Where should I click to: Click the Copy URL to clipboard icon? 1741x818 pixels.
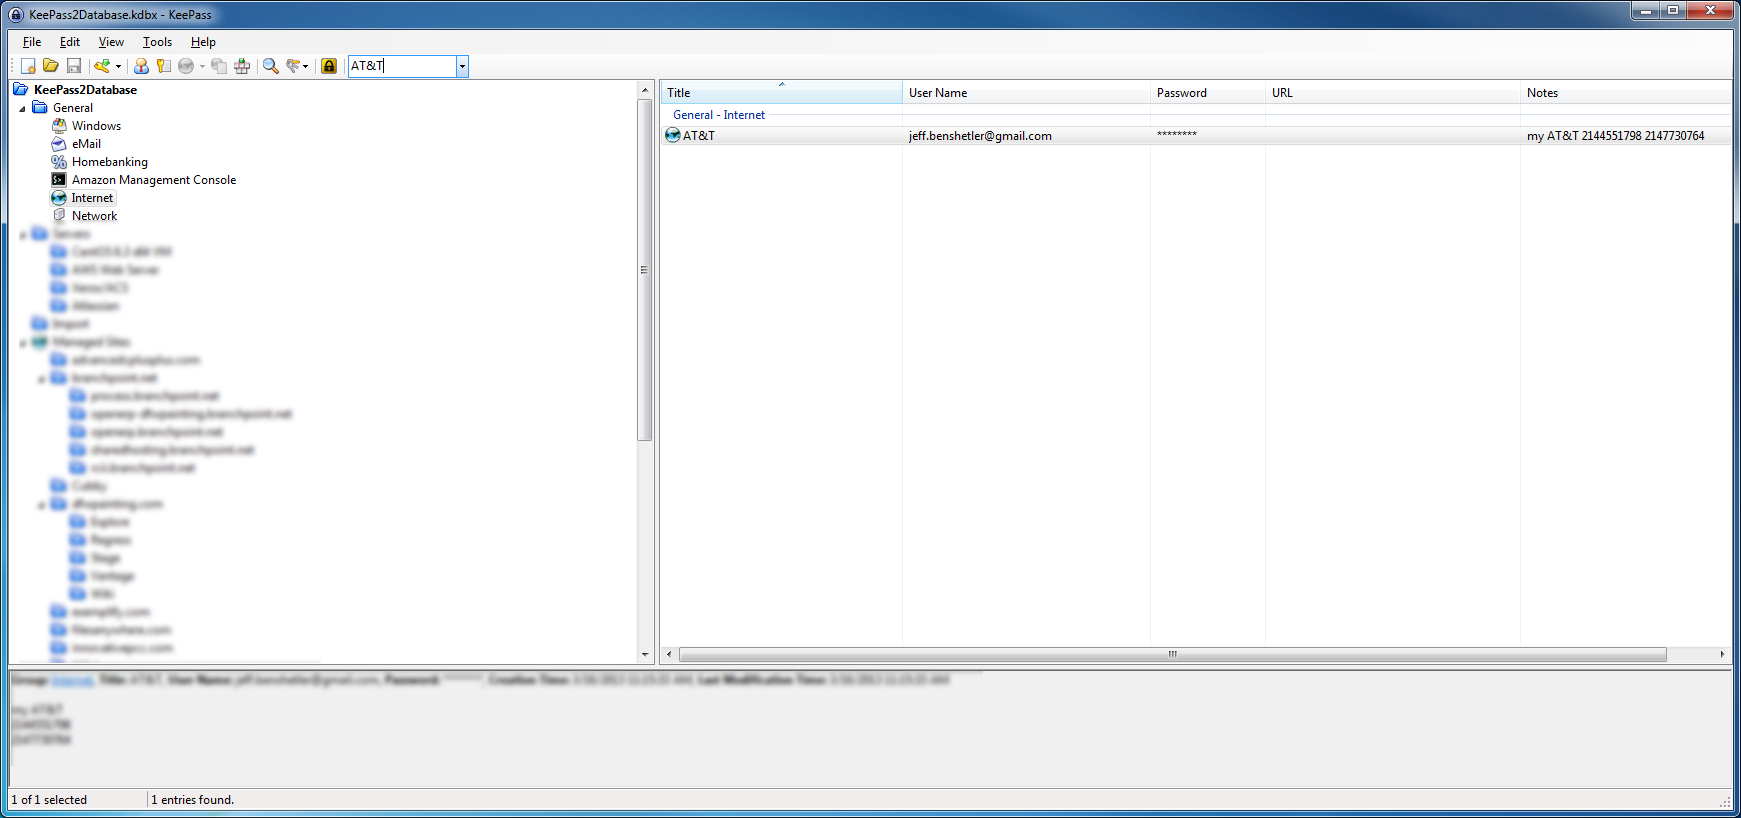pyautogui.click(x=219, y=66)
